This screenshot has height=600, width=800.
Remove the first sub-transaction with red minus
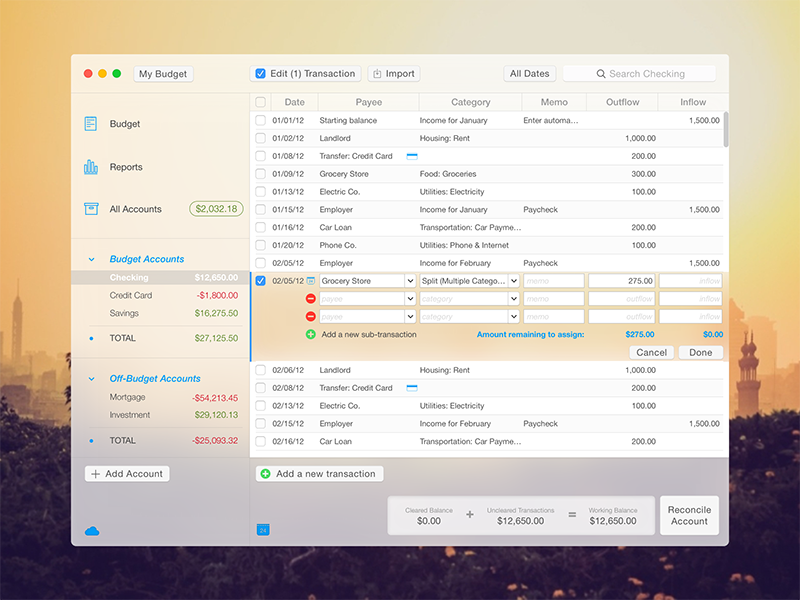310,299
